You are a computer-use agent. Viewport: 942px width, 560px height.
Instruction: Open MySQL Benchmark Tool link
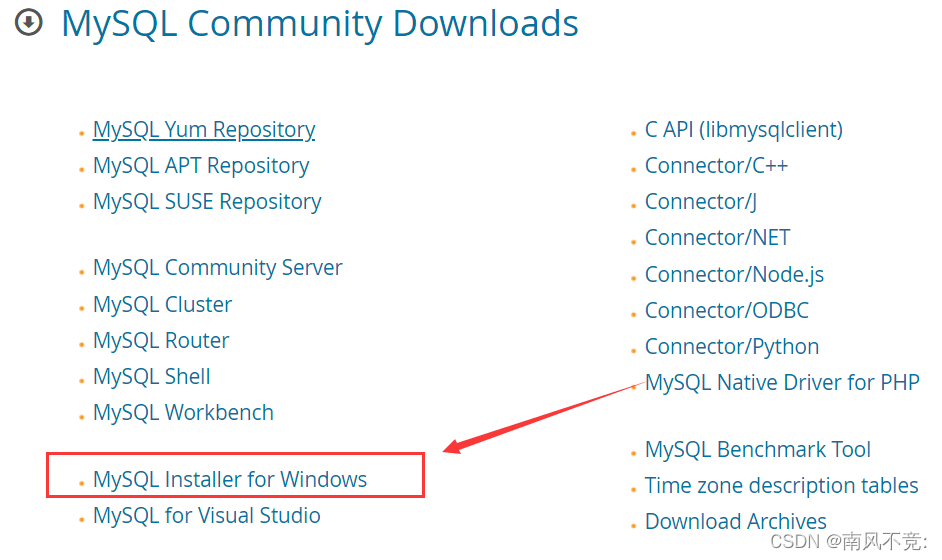click(758, 449)
